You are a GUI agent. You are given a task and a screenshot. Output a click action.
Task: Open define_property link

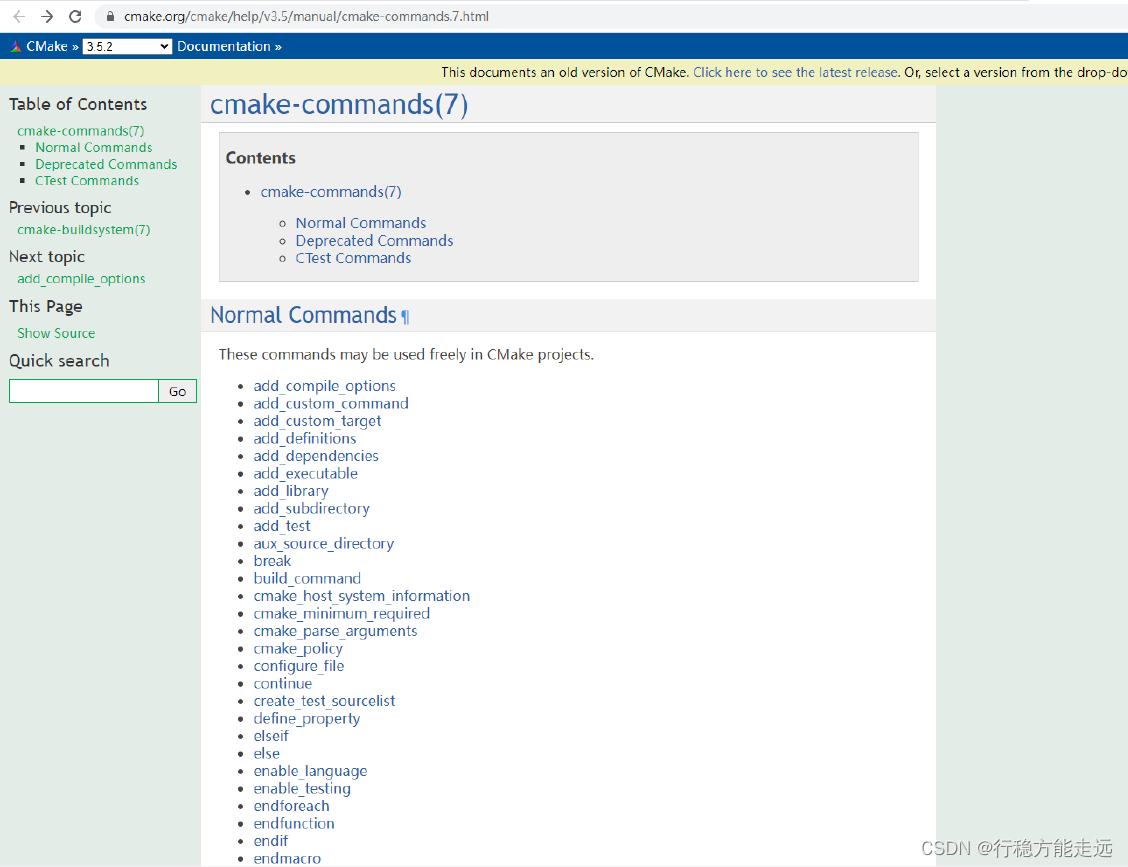pyautogui.click(x=306, y=719)
